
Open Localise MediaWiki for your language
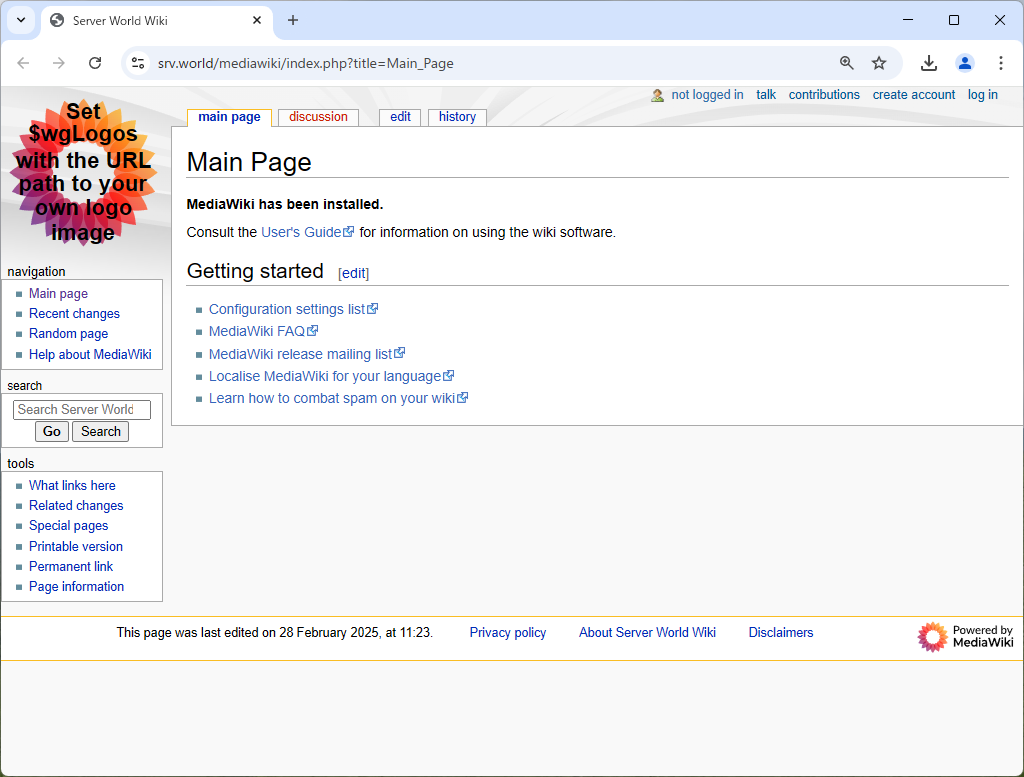coord(331,376)
